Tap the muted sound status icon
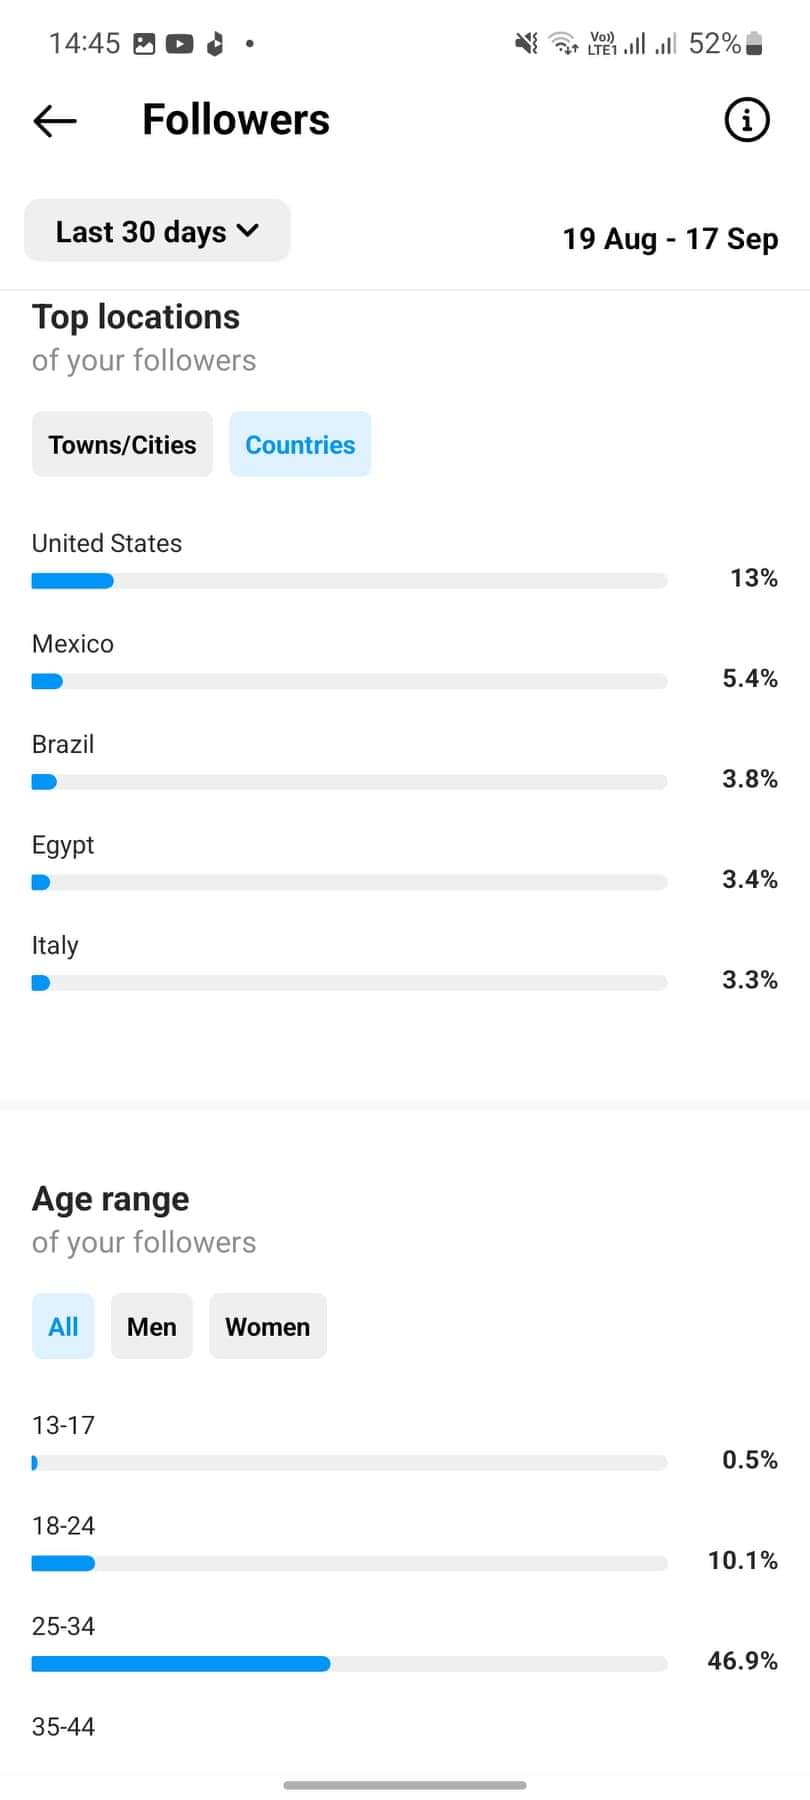Image resolution: width=810 pixels, height=1800 pixels. pyautogui.click(x=526, y=43)
